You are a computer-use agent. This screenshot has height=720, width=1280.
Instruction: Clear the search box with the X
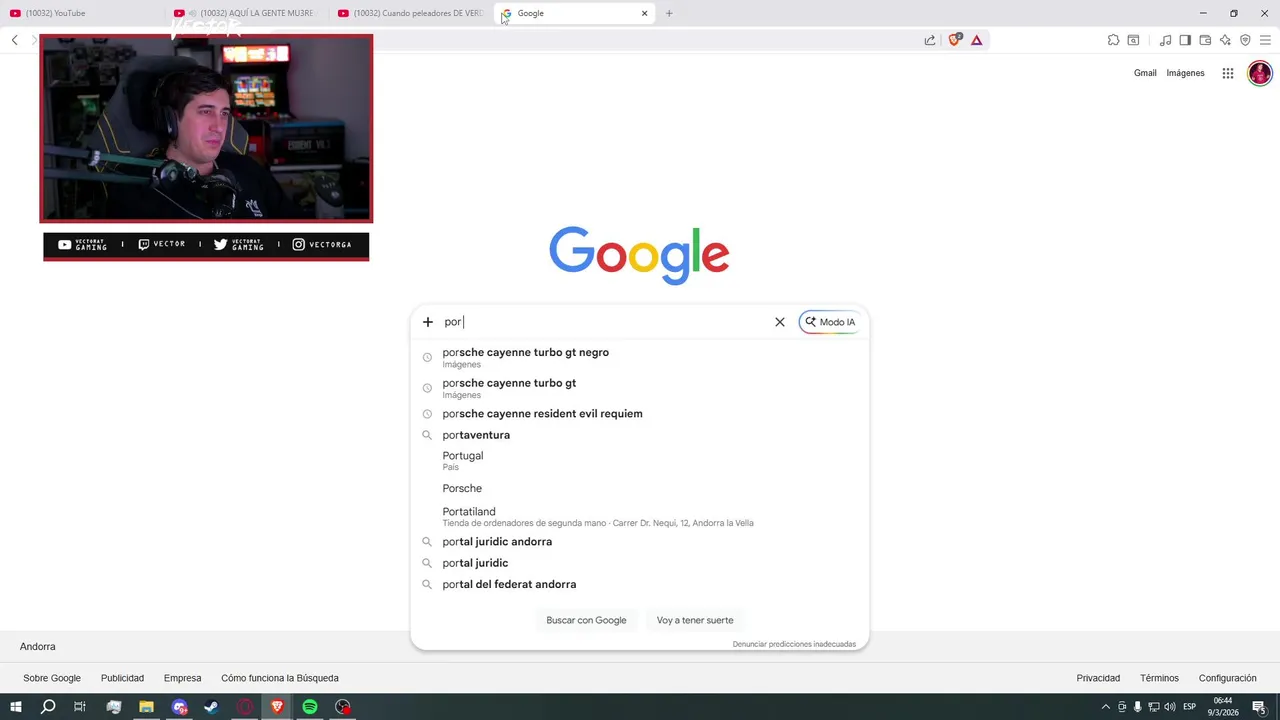(x=780, y=322)
